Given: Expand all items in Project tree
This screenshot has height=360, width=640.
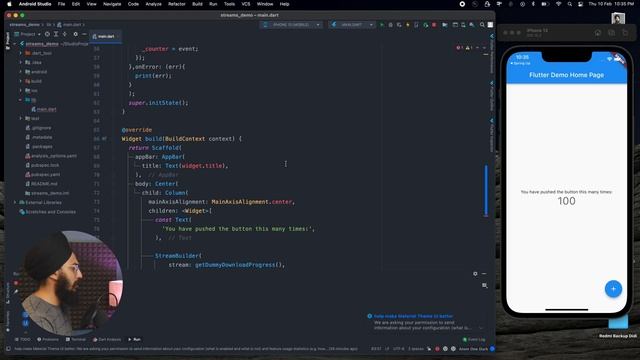Looking at the screenshot, I should coord(56,34).
